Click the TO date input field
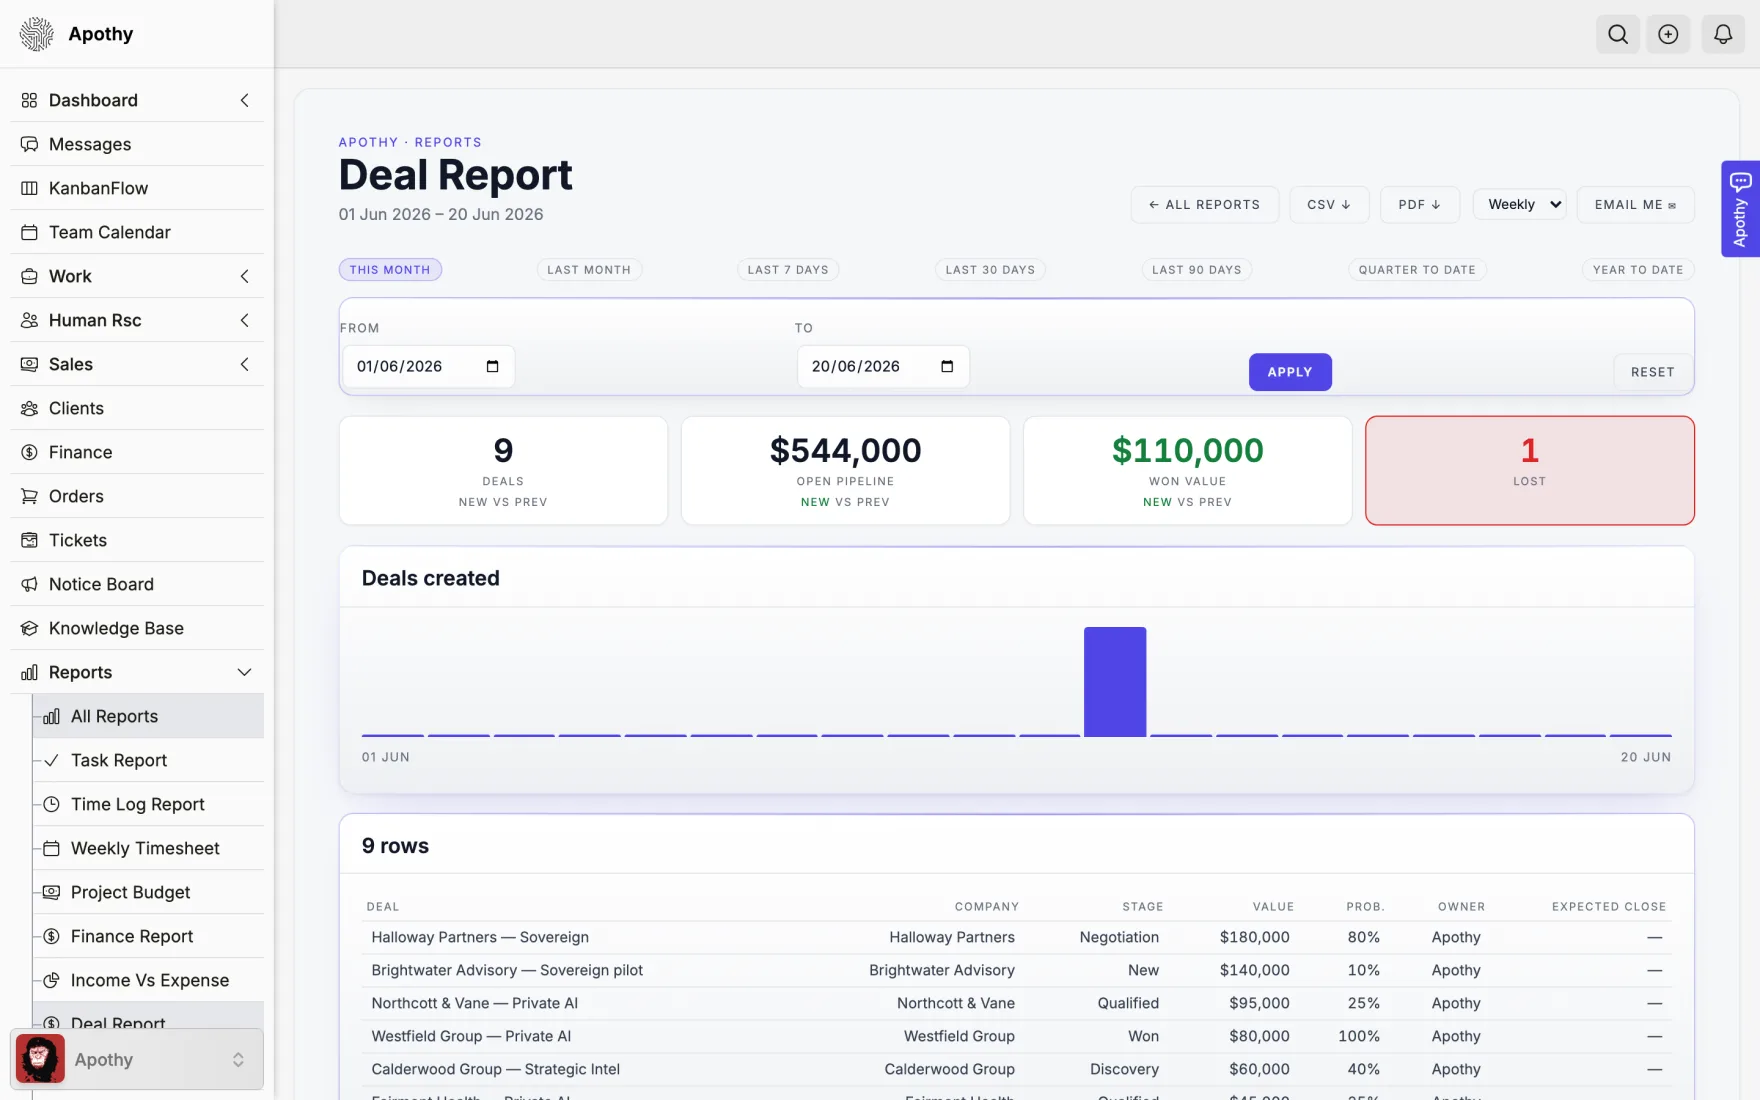Screen dimensions: 1760x1100 (883, 366)
